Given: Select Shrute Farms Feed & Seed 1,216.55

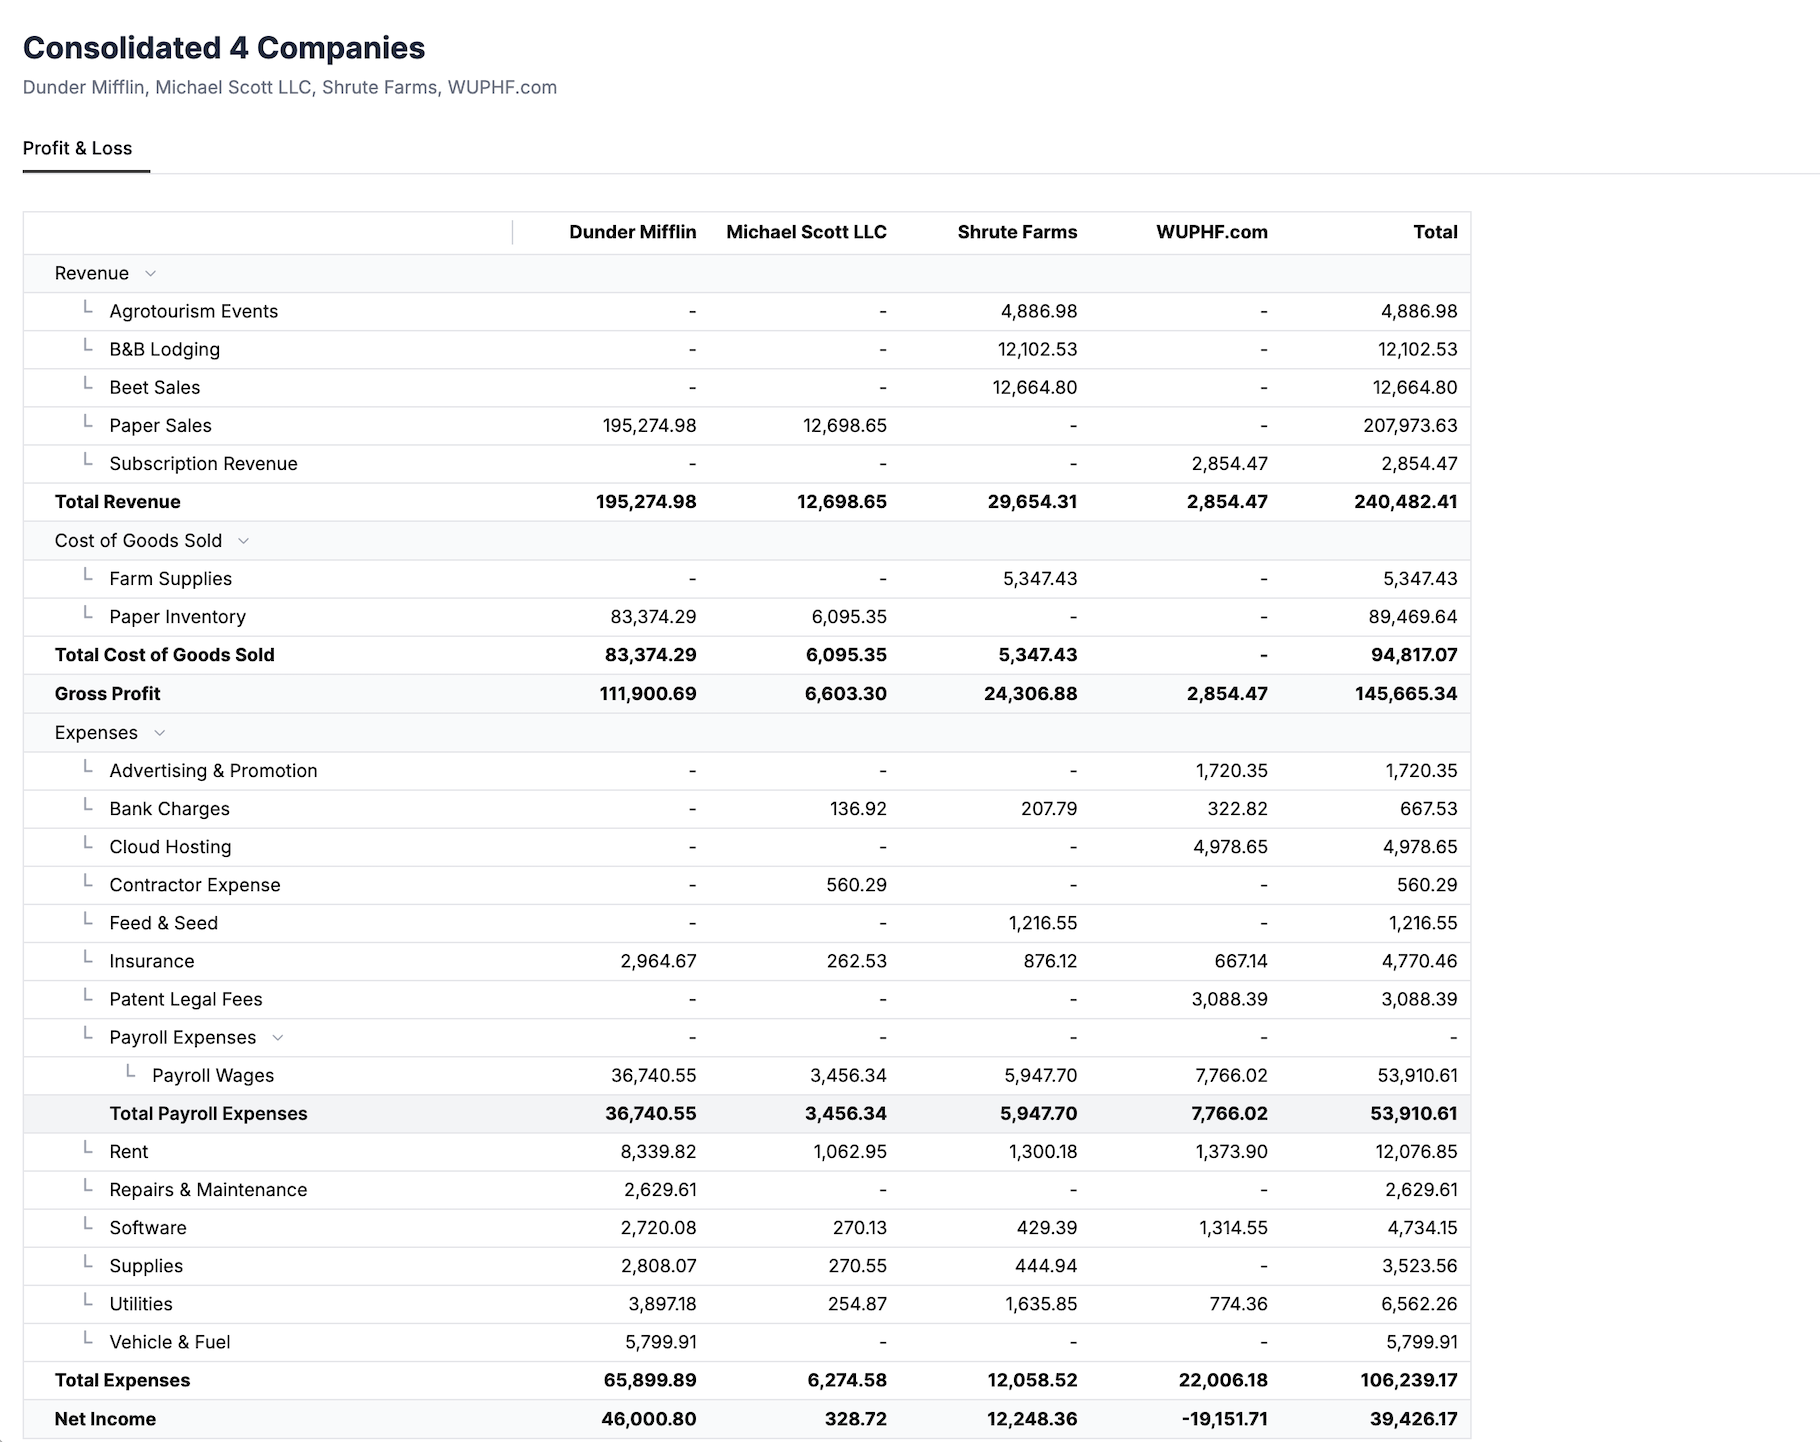Looking at the screenshot, I should [x=1043, y=923].
